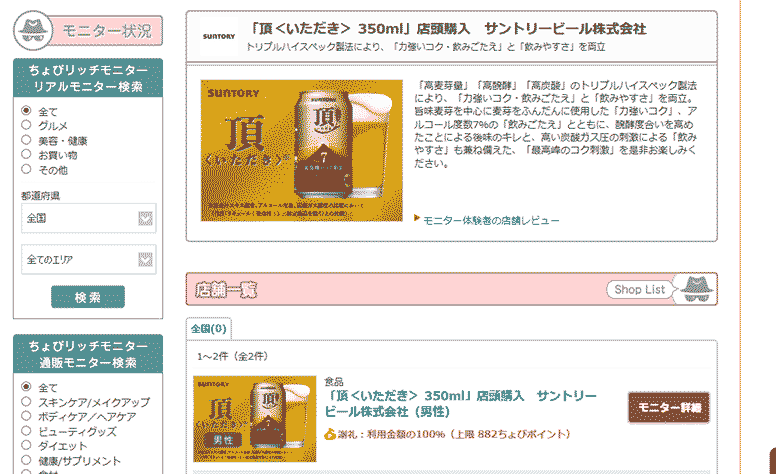
Task: Select the グルメ radio button
Action: [x=26, y=125]
